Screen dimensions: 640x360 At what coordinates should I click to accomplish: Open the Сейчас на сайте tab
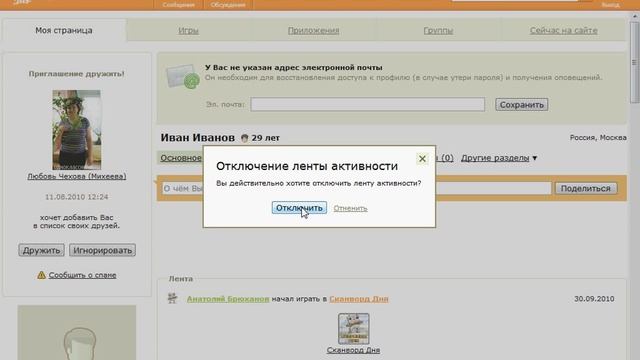pyautogui.click(x=564, y=30)
